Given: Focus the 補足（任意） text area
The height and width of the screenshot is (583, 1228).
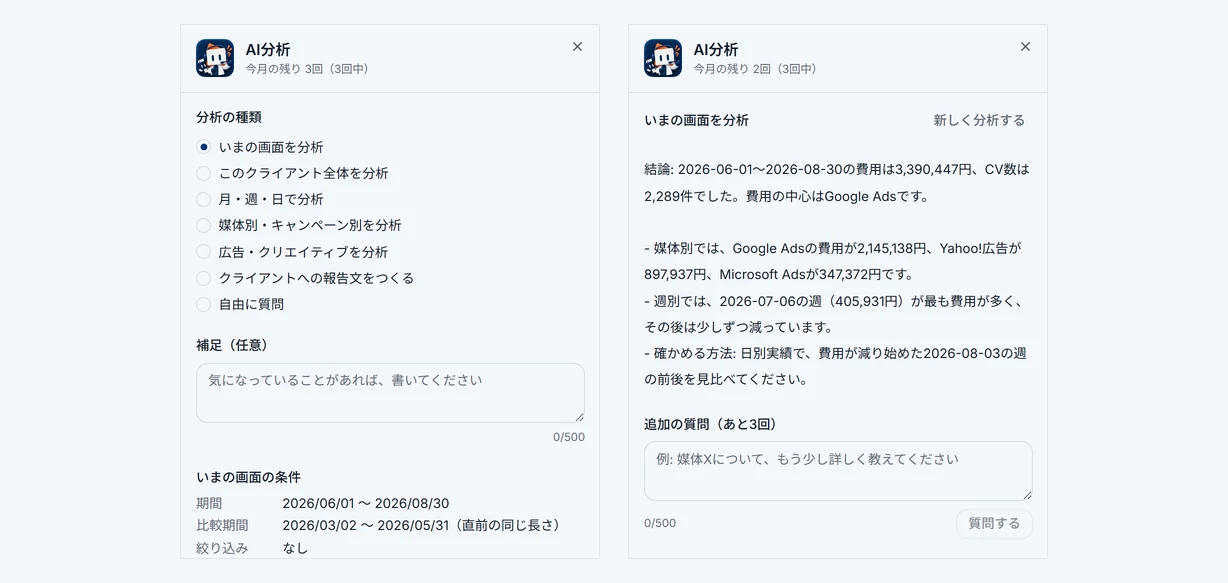Looking at the screenshot, I should (390, 393).
